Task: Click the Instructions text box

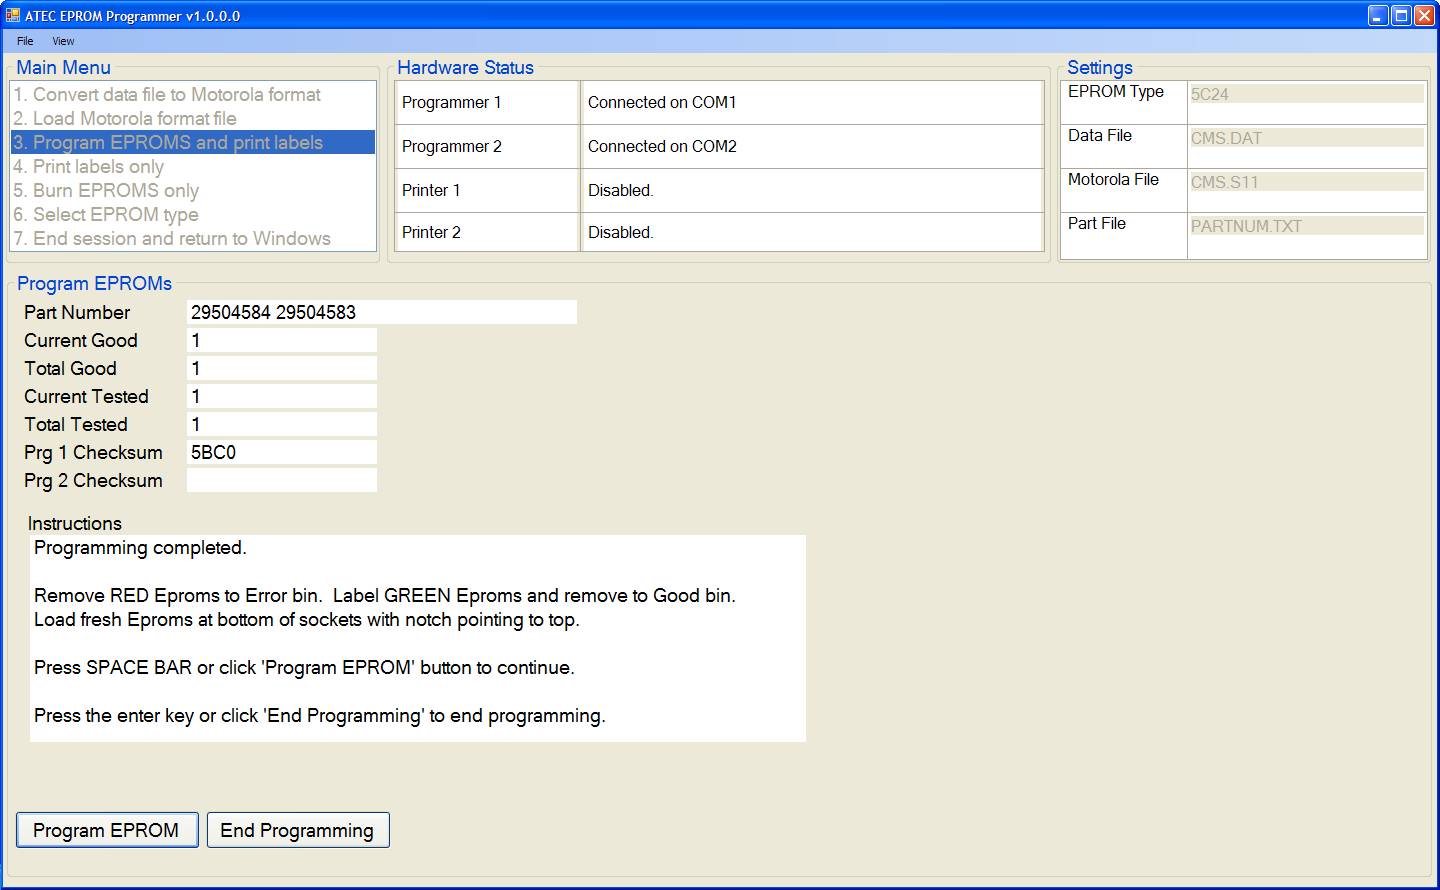Action: [x=418, y=638]
